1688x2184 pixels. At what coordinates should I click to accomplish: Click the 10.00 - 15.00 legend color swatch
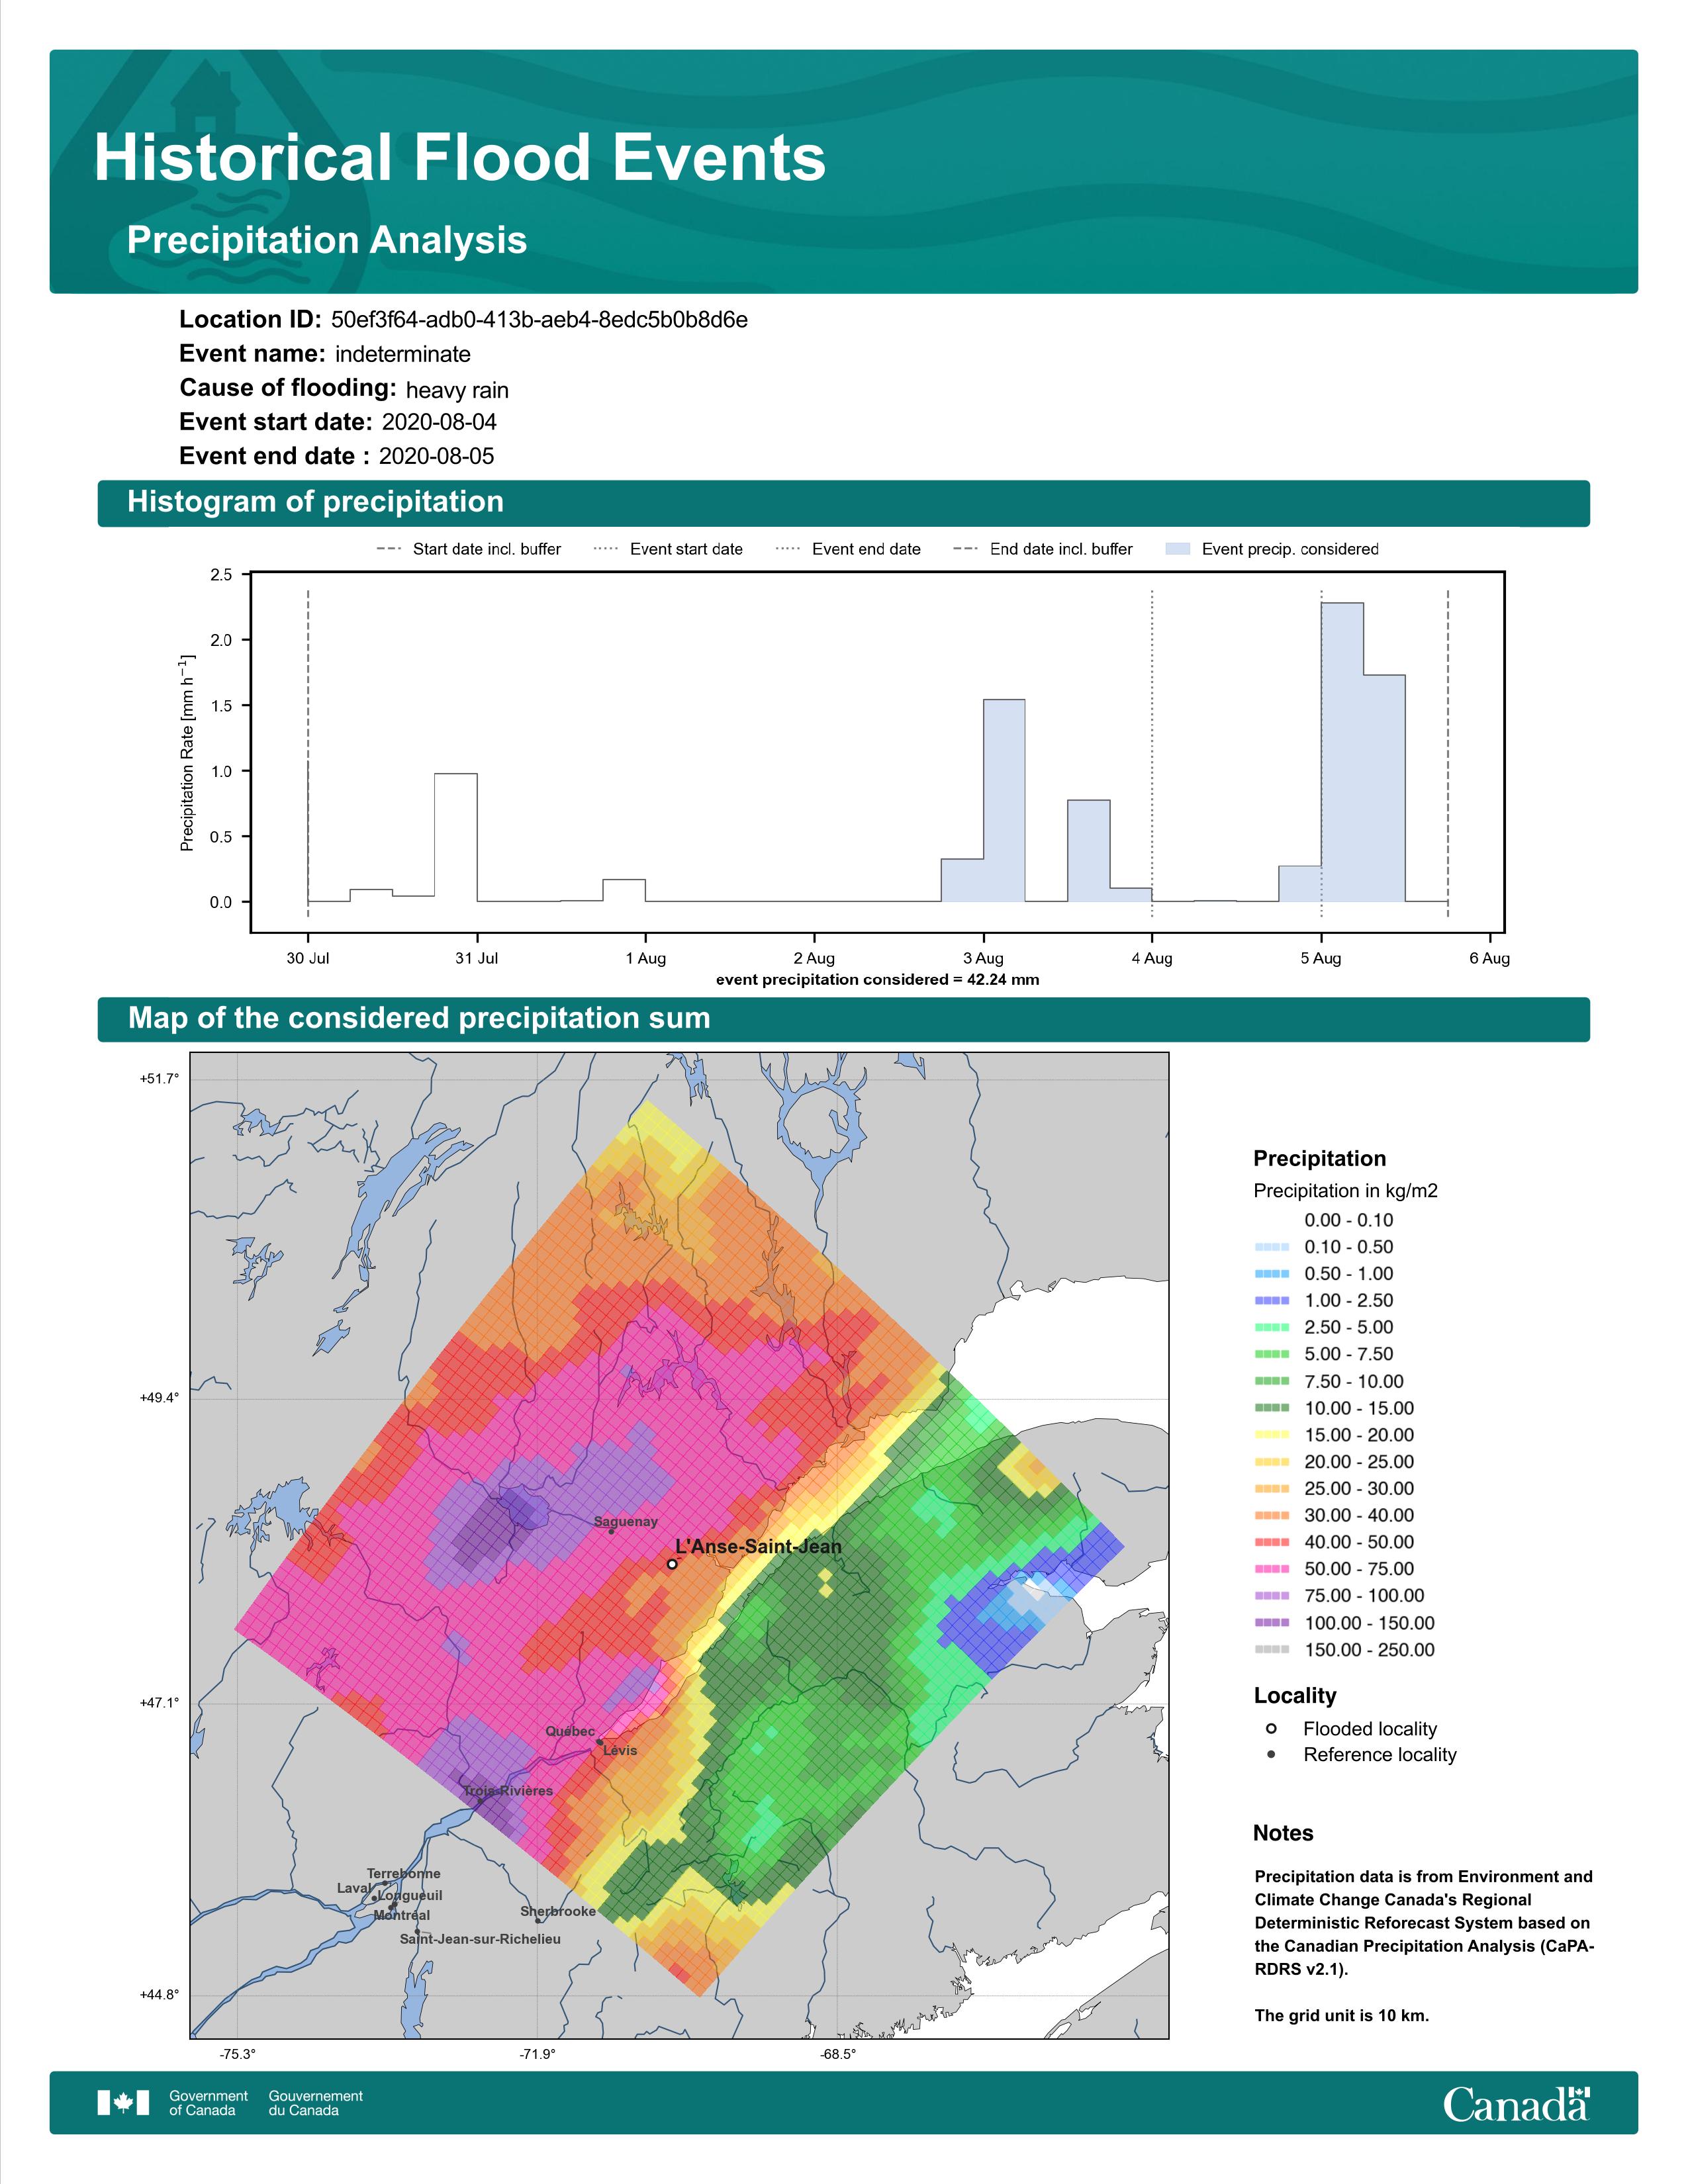(1271, 1408)
